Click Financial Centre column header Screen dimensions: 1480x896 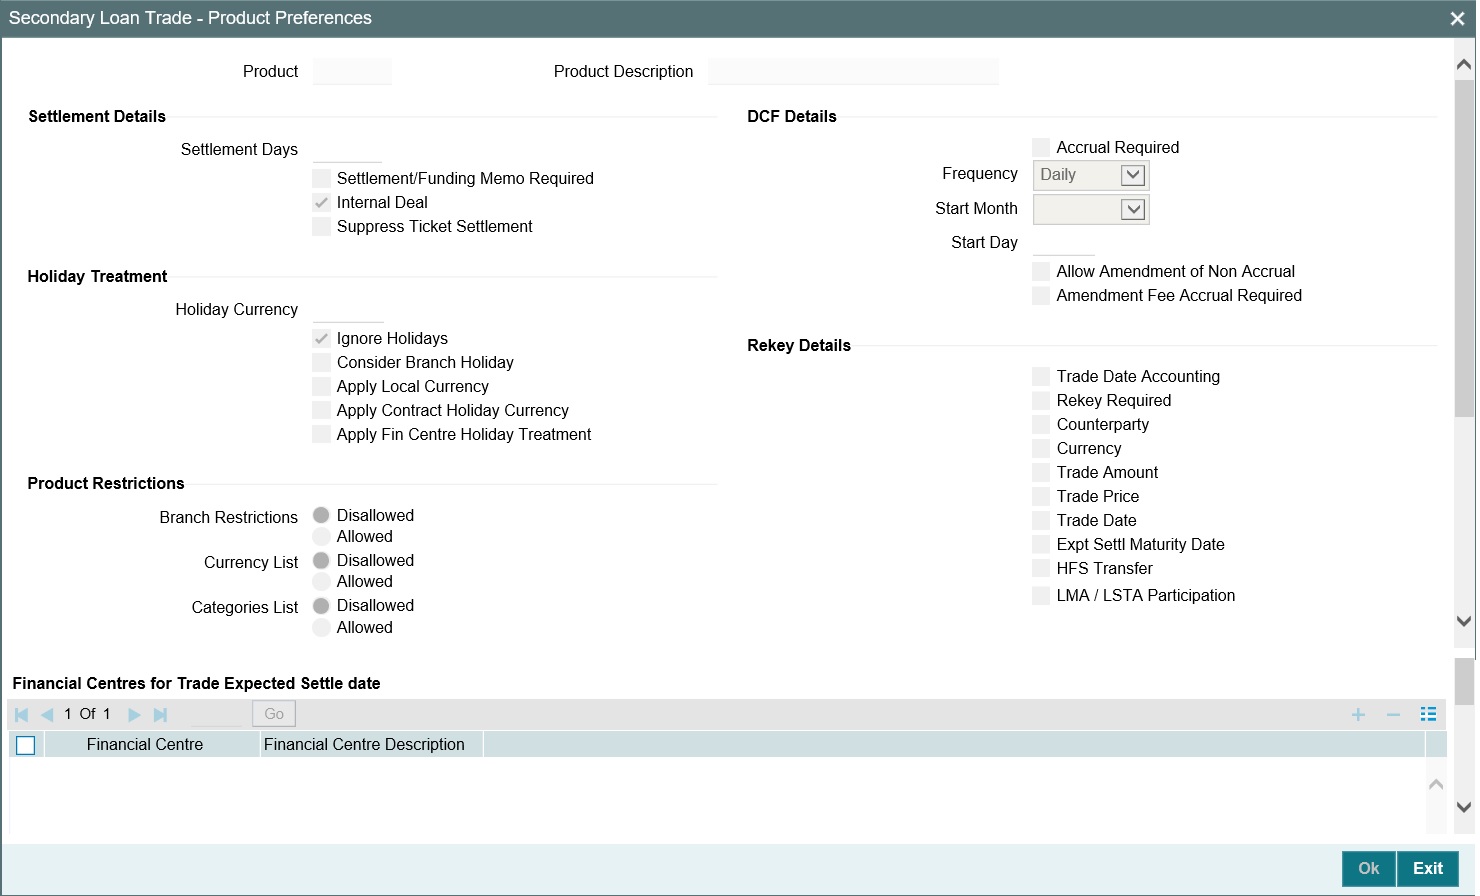[152, 745]
